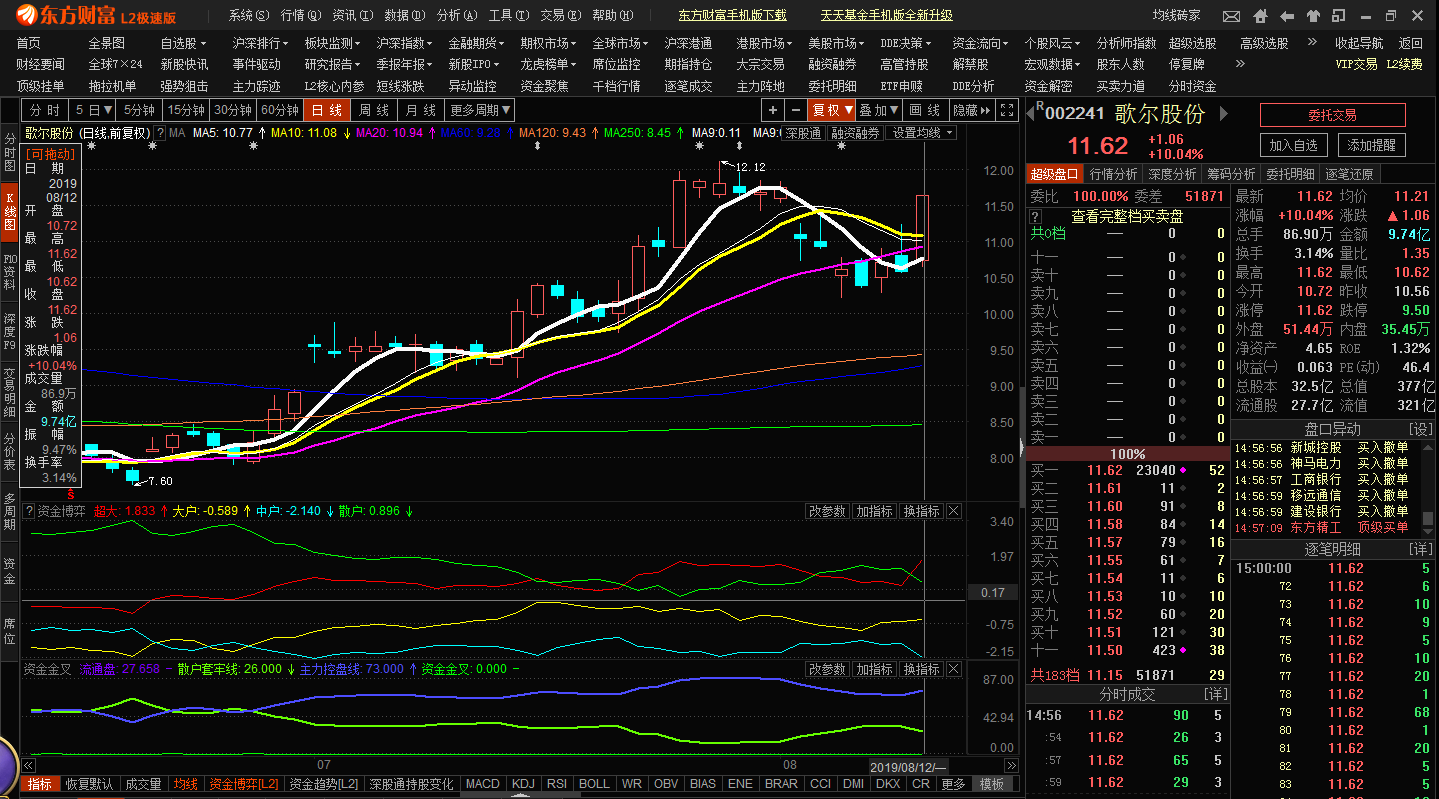Click the 添加提醒 button
Viewport: 1439px width, 799px height.
point(1371,145)
